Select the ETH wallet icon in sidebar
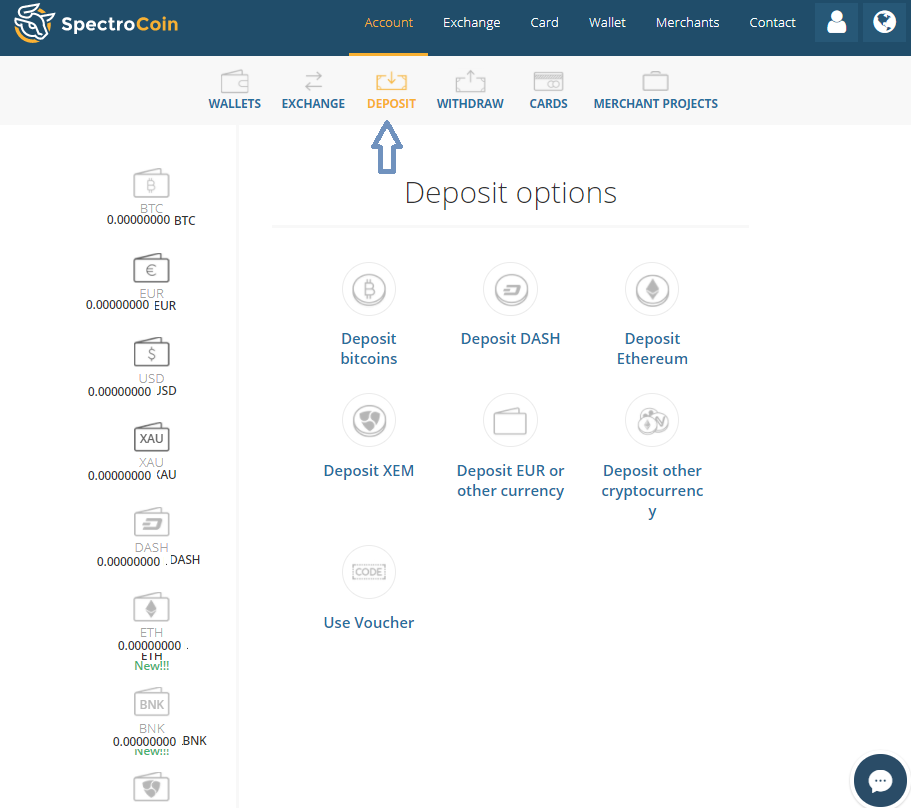The width and height of the screenshot is (911, 808). click(151, 608)
